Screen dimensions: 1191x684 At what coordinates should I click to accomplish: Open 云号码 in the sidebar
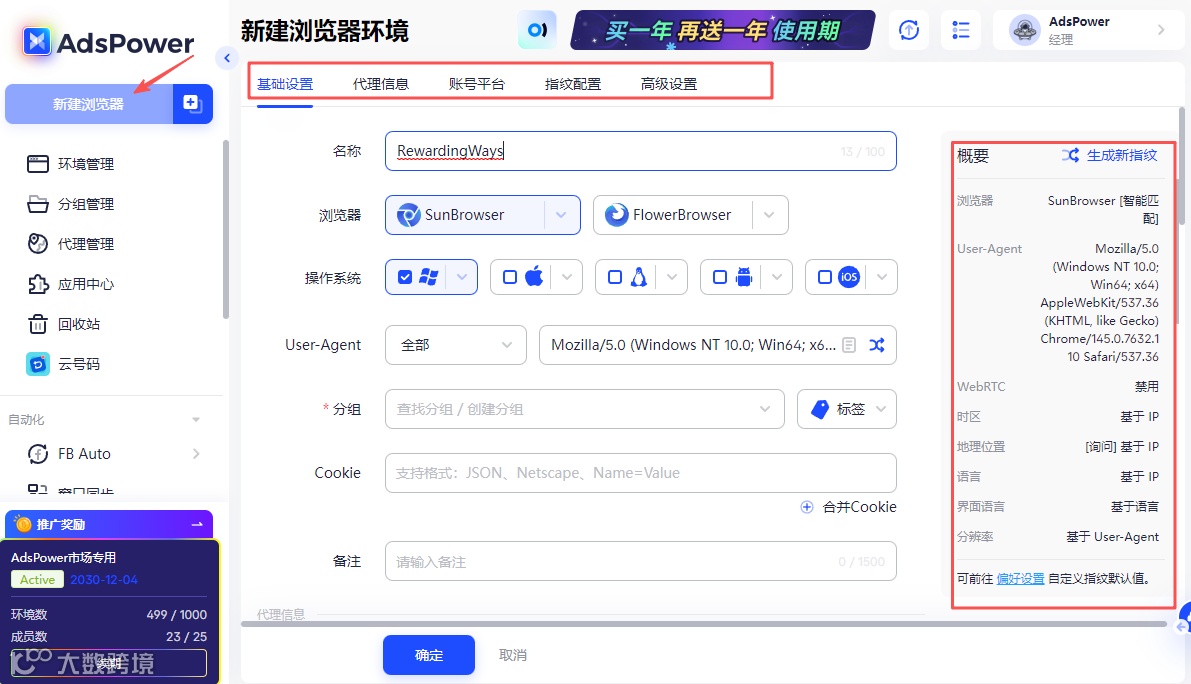pyautogui.click(x=79, y=364)
